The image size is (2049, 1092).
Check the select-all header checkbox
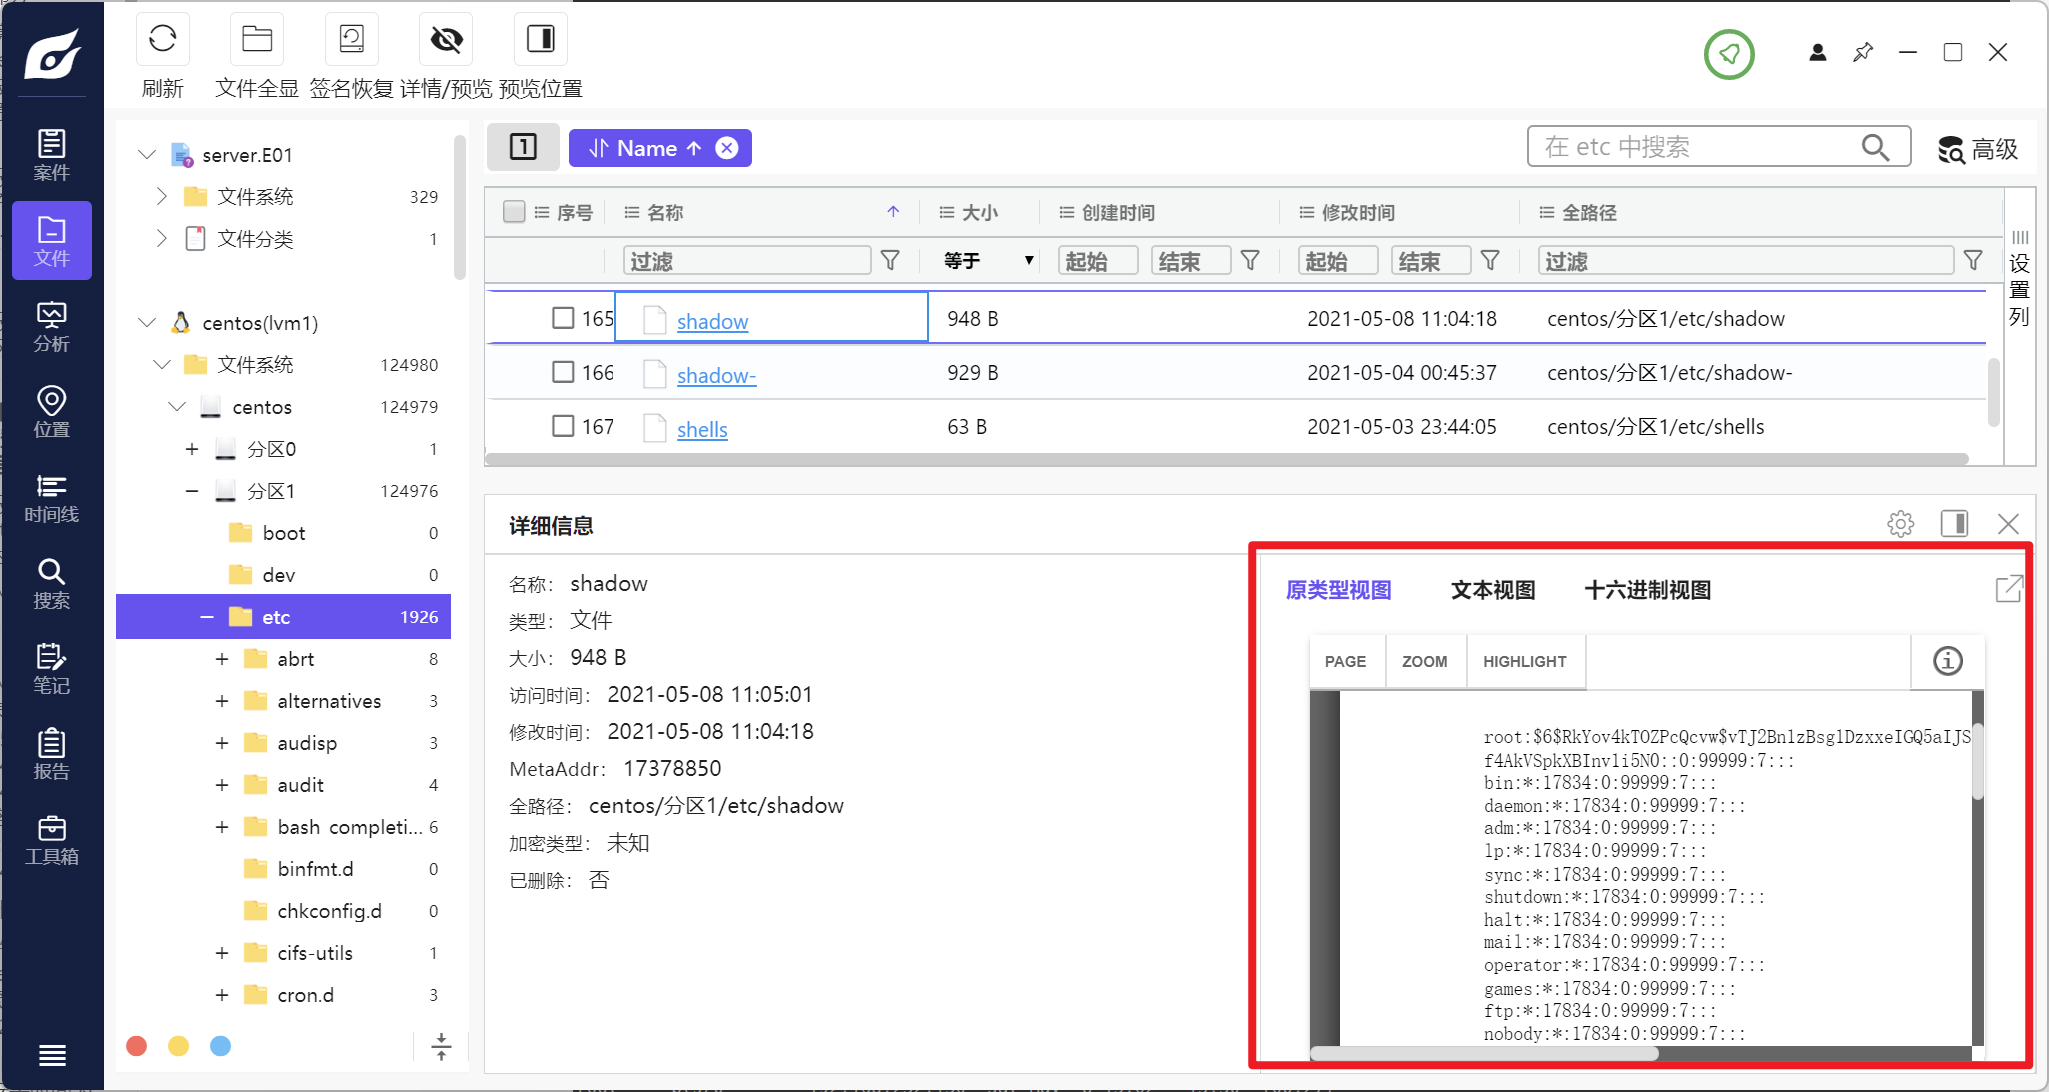point(514,212)
